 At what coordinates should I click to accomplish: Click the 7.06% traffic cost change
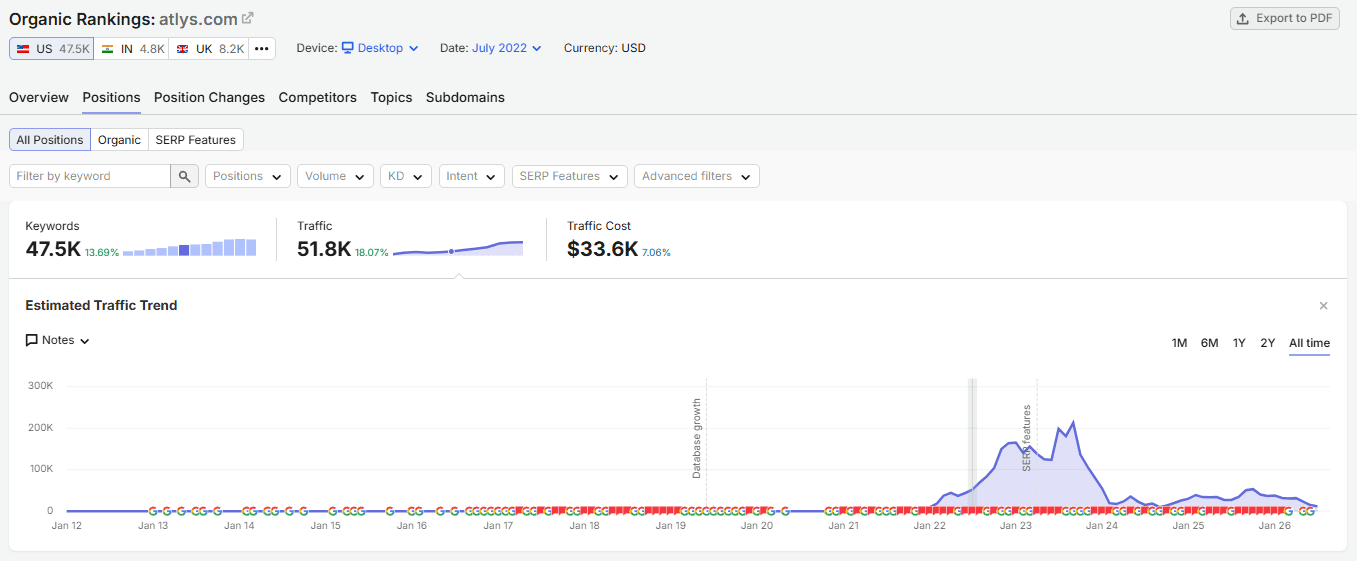[x=657, y=253]
